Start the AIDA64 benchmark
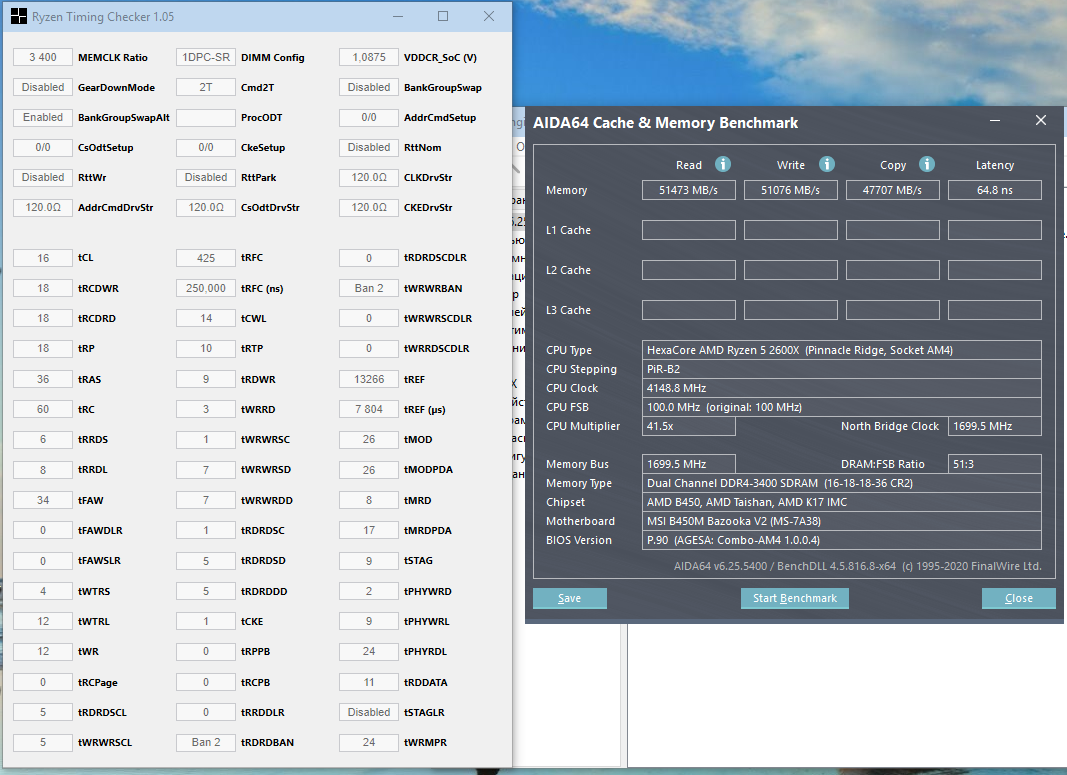This screenshot has height=775, width=1067. (795, 598)
